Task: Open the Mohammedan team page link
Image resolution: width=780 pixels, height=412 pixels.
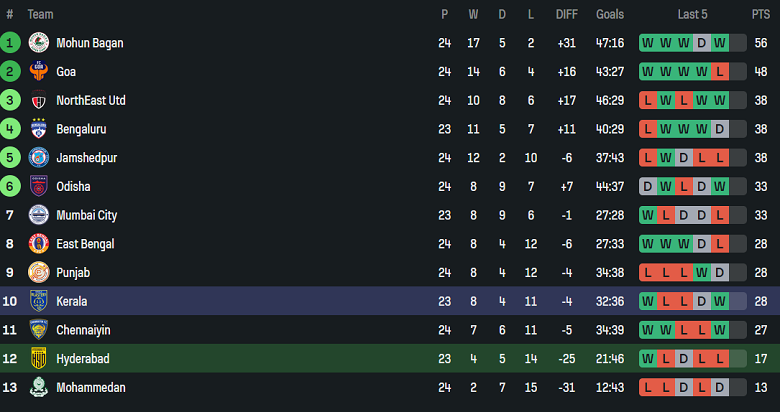Action: pos(91,387)
